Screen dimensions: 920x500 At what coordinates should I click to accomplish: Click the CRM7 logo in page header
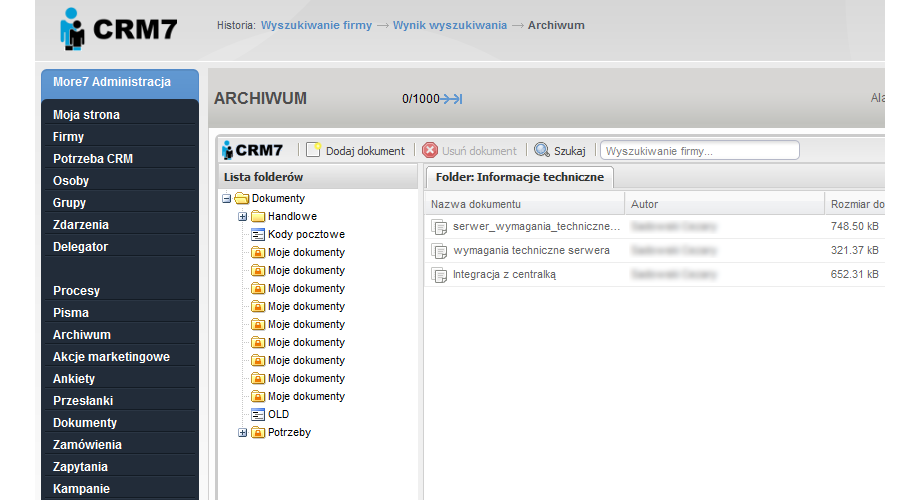point(118,28)
